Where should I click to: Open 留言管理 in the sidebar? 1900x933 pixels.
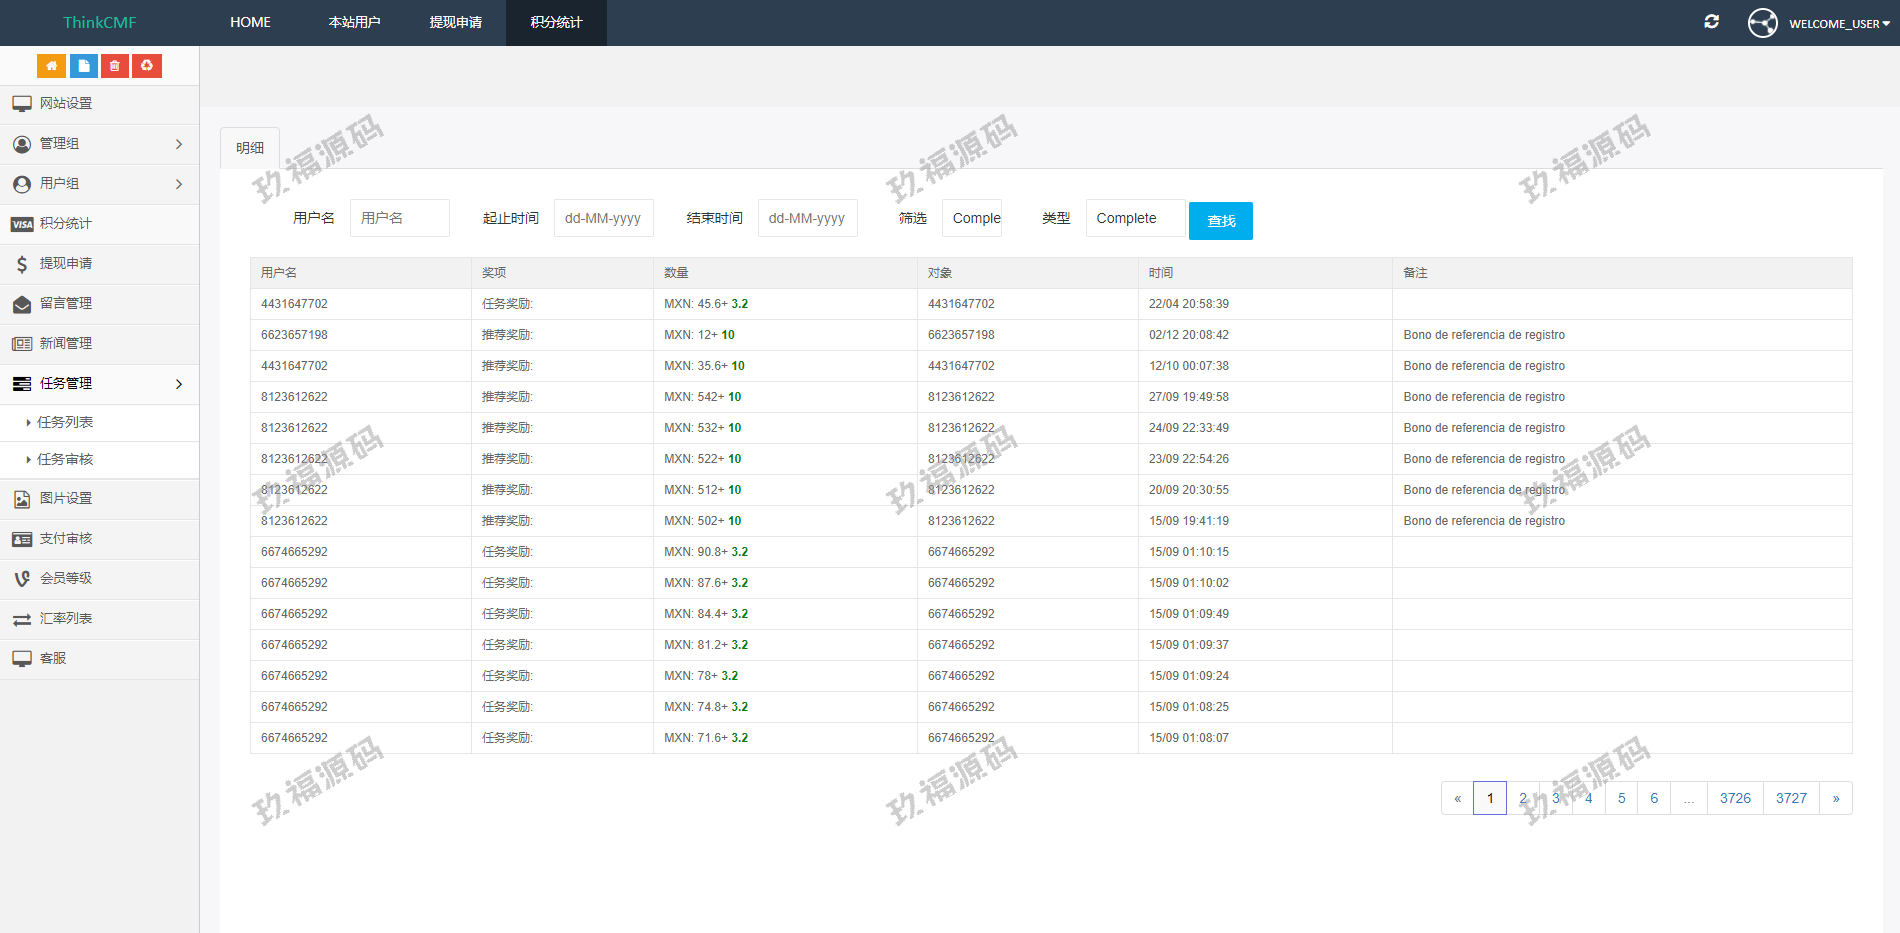coord(66,304)
